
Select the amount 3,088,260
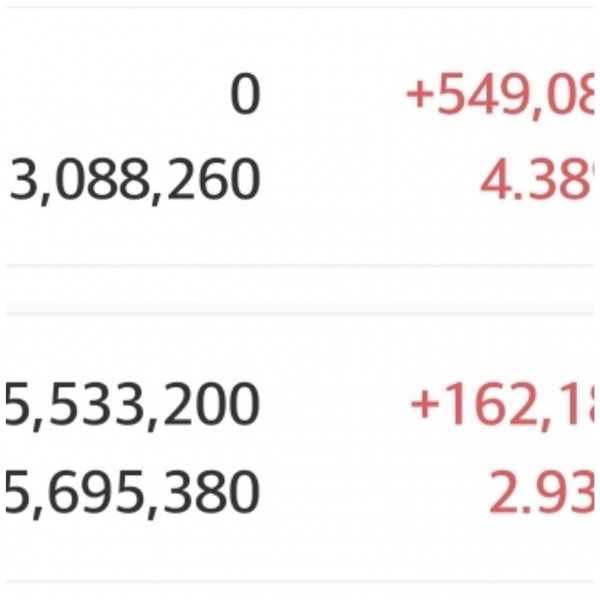point(135,181)
